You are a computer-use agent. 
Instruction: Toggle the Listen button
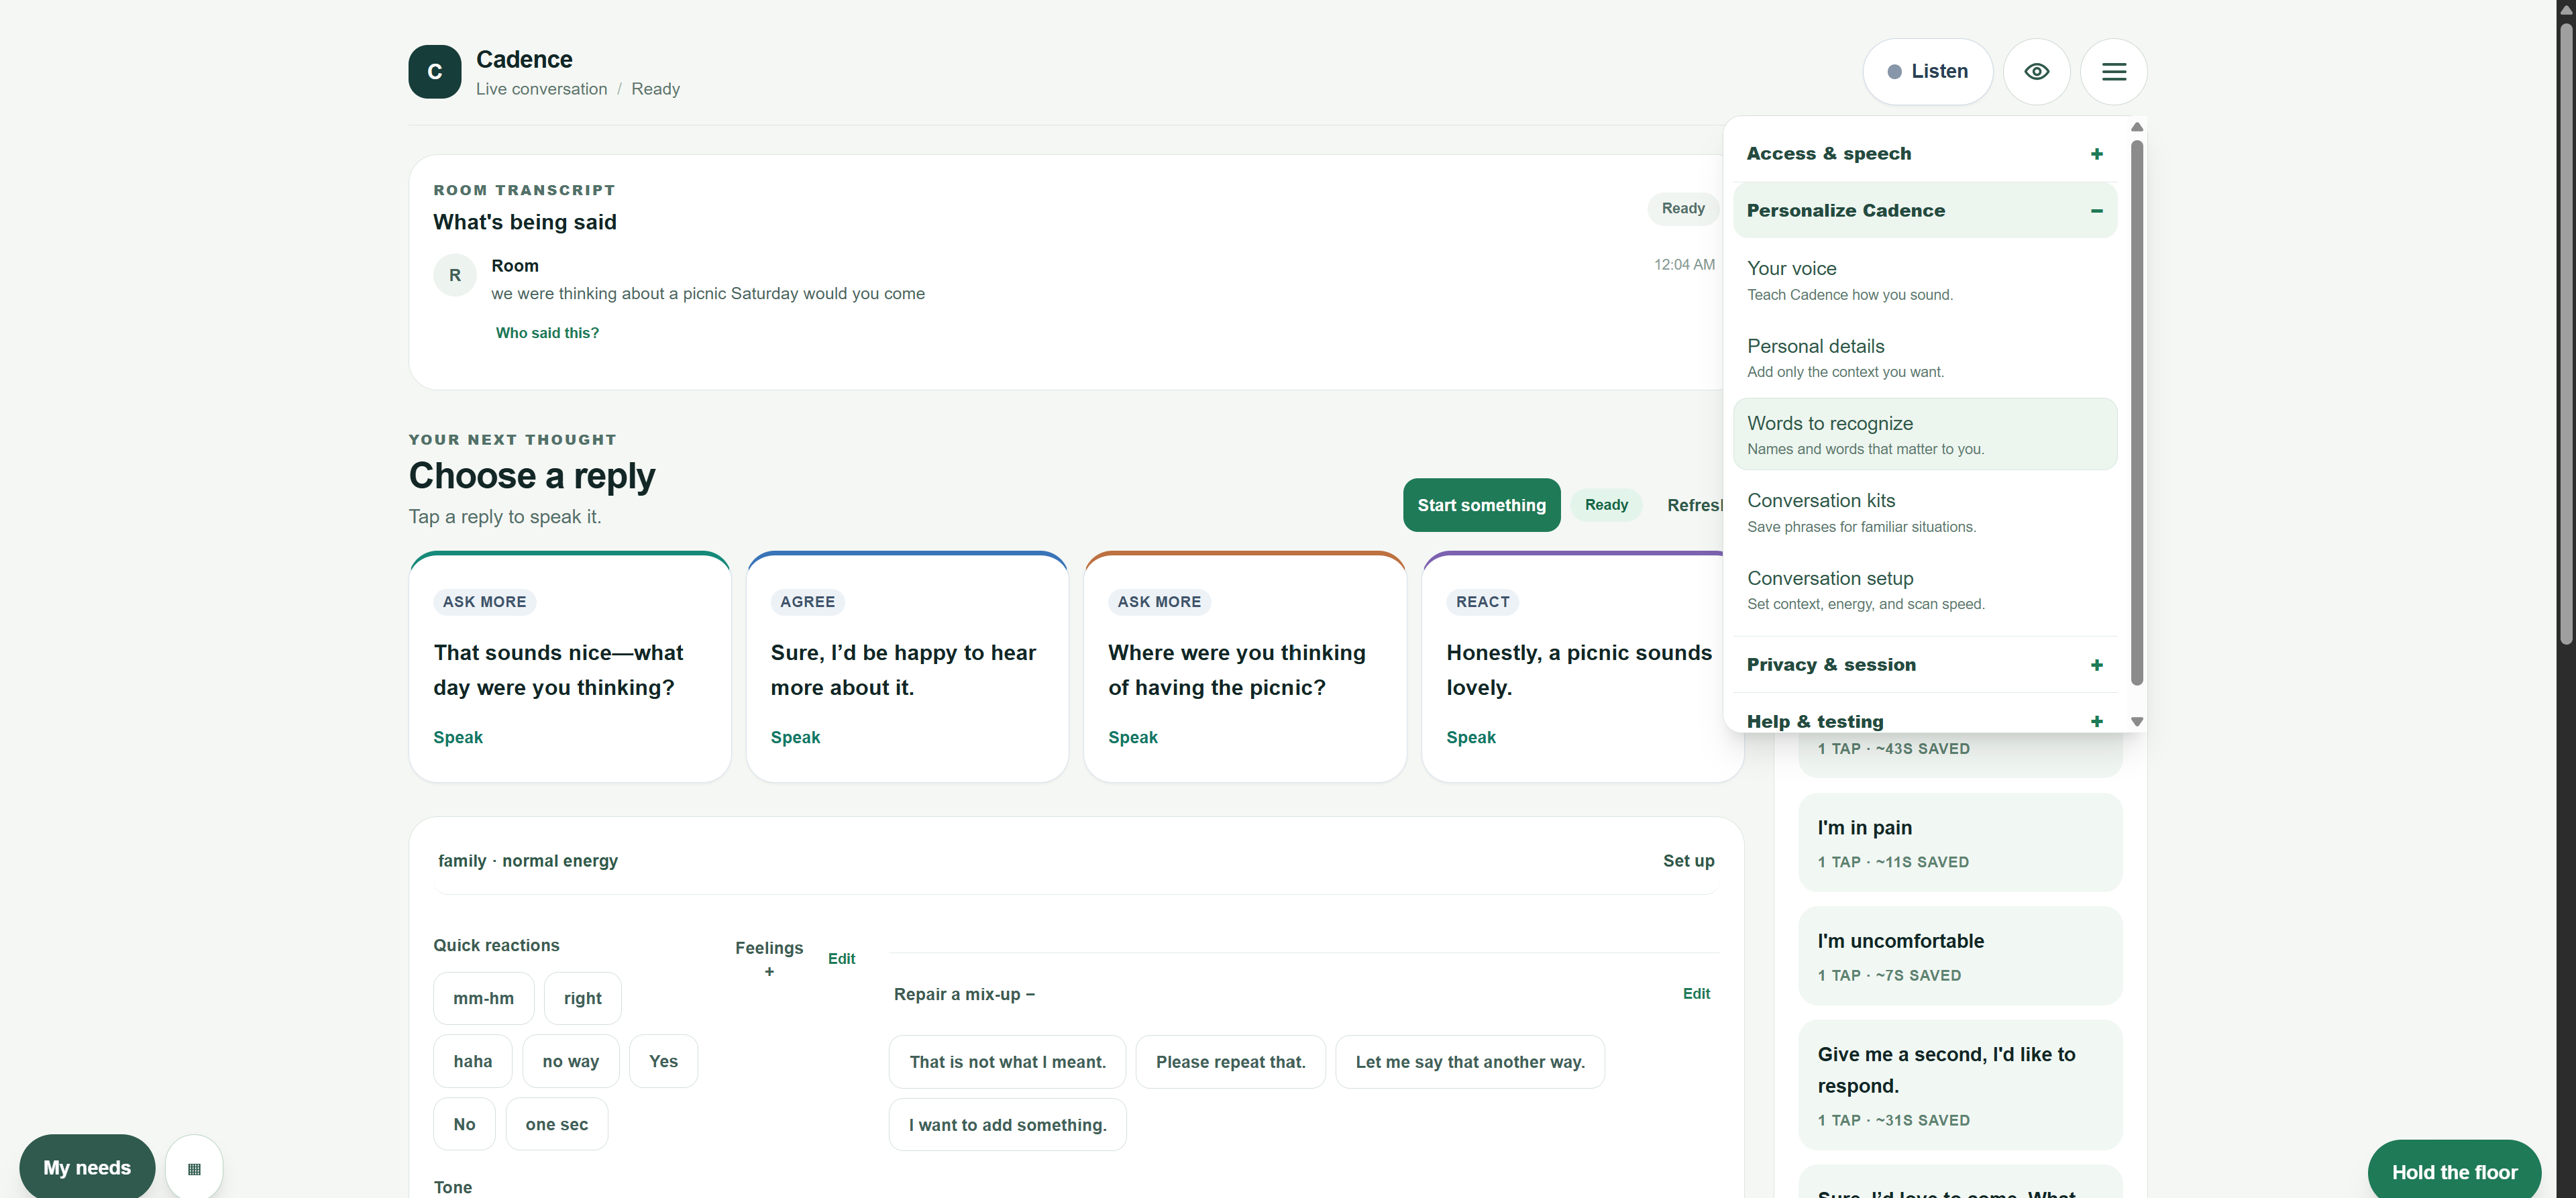1927,72
